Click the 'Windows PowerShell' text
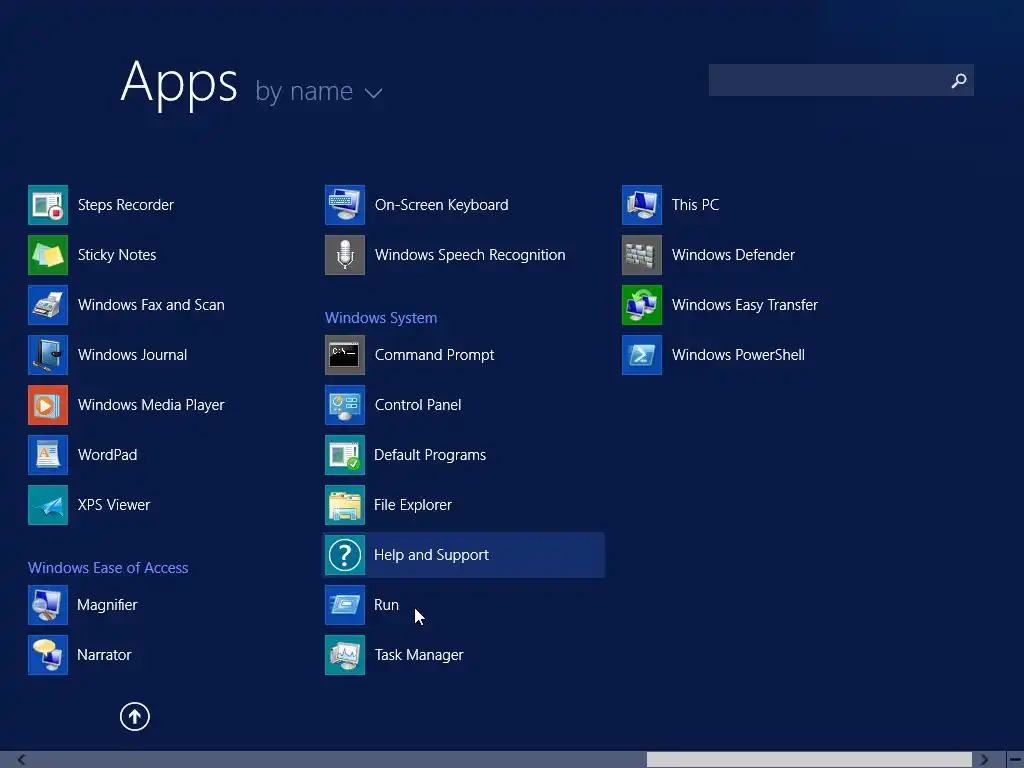Image resolution: width=1024 pixels, height=768 pixels. click(x=739, y=355)
